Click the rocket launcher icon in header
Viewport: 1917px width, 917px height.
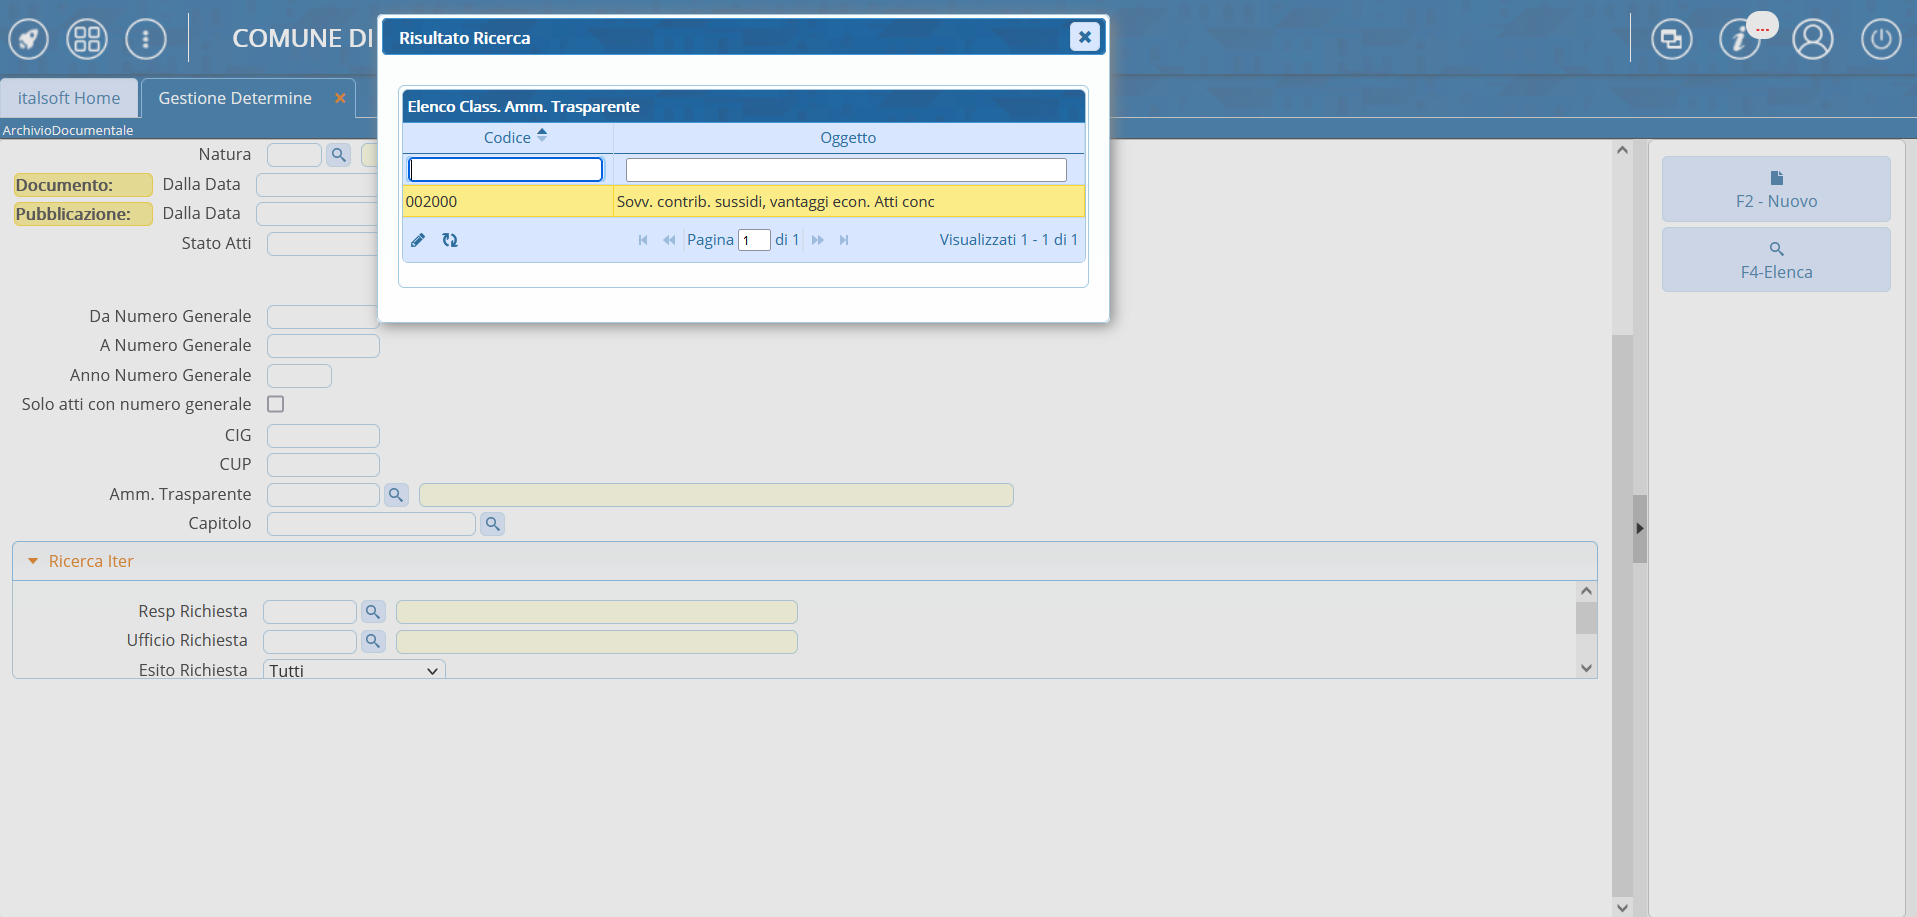pyautogui.click(x=28, y=40)
